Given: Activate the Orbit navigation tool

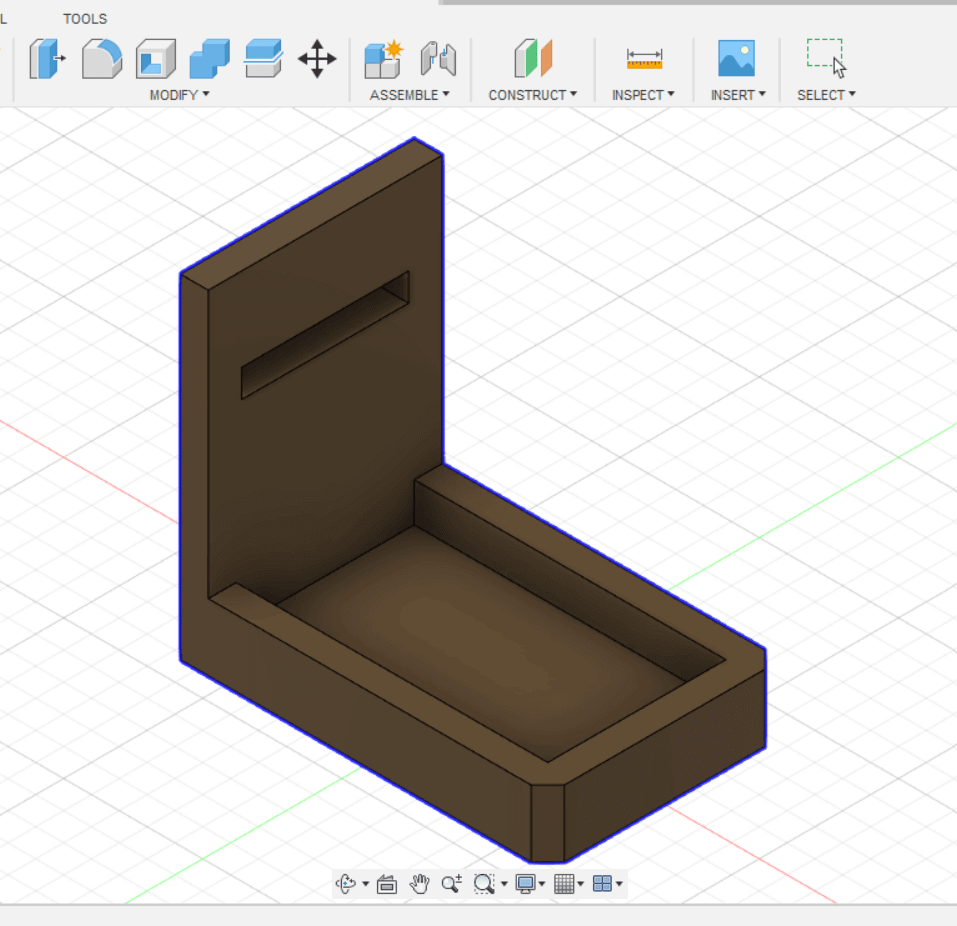Looking at the screenshot, I should pos(346,883).
